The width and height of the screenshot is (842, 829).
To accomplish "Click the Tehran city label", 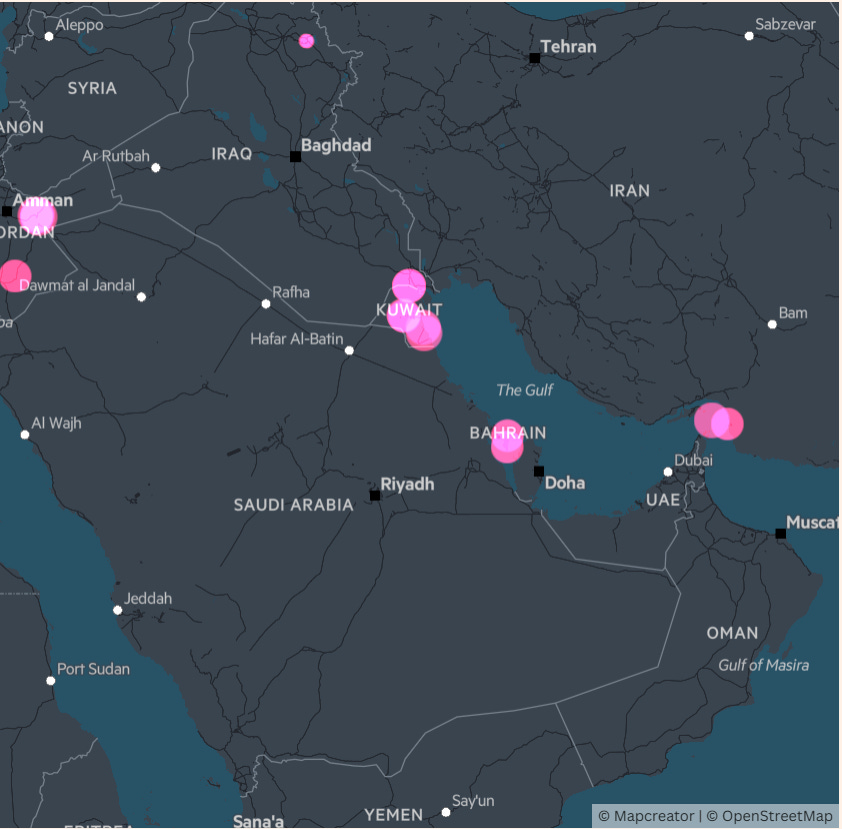I will 569,47.
